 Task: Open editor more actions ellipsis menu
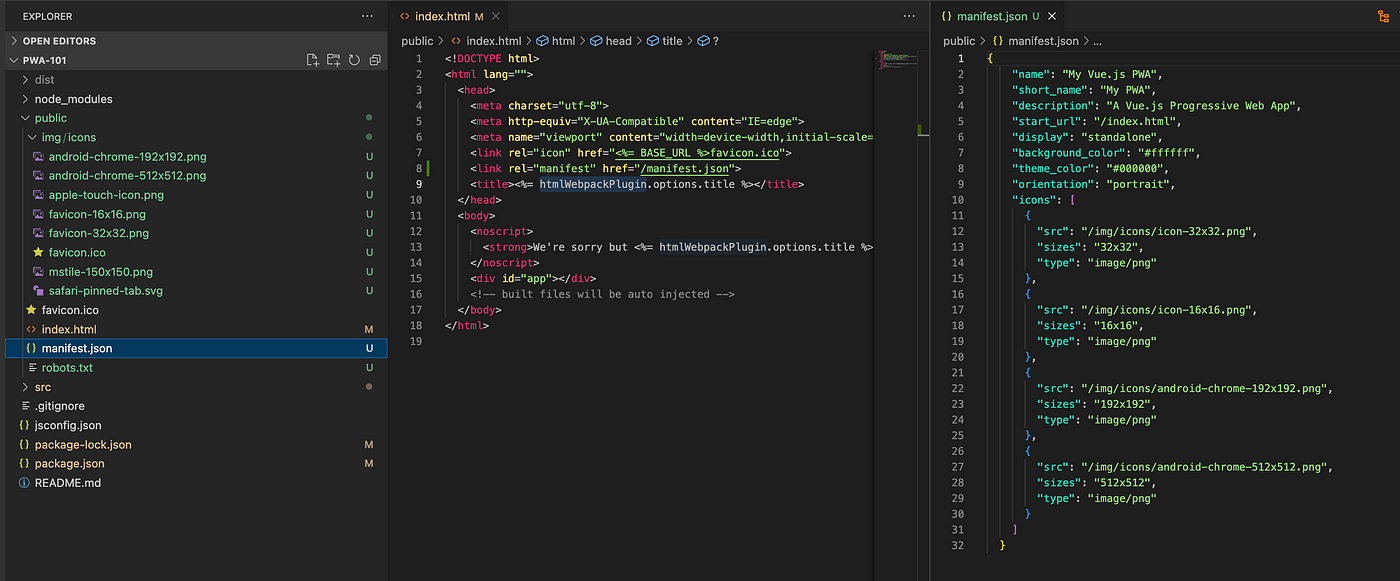point(908,16)
